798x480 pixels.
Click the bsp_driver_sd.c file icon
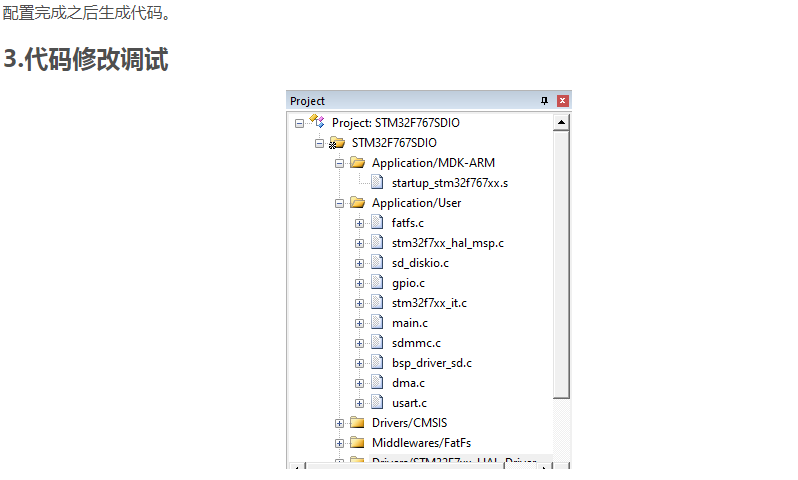tap(377, 362)
